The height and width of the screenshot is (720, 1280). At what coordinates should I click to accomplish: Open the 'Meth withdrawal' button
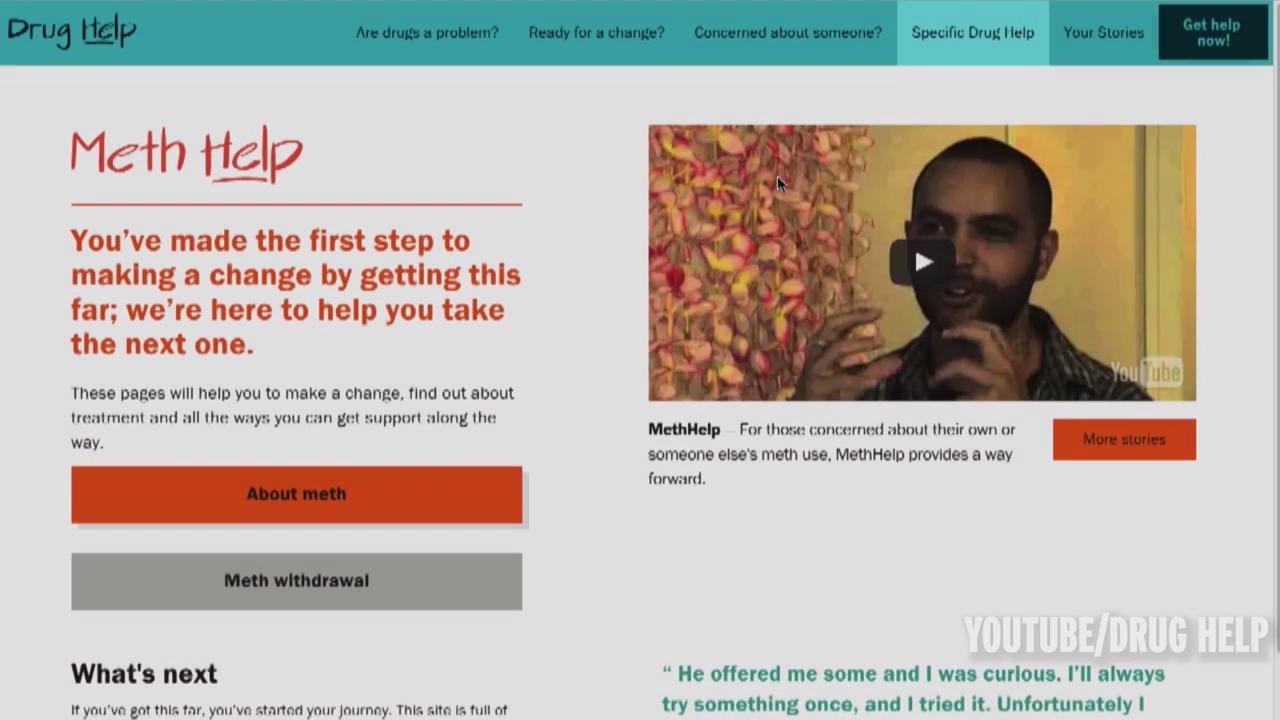(x=296, y=581)
